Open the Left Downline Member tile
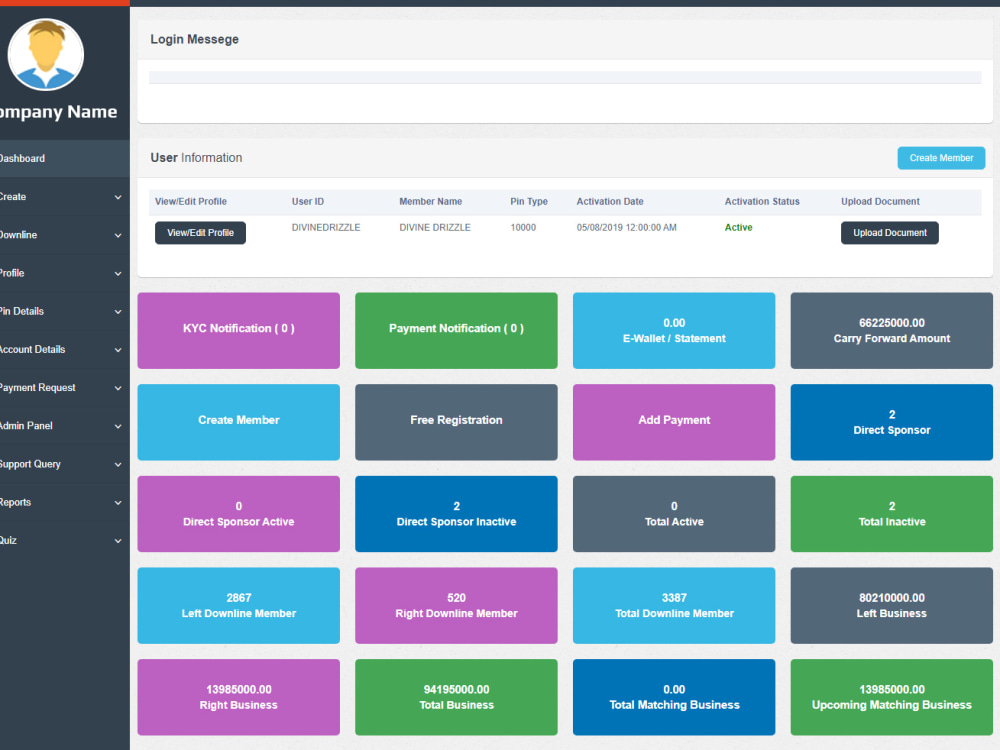 coord(239,606)
